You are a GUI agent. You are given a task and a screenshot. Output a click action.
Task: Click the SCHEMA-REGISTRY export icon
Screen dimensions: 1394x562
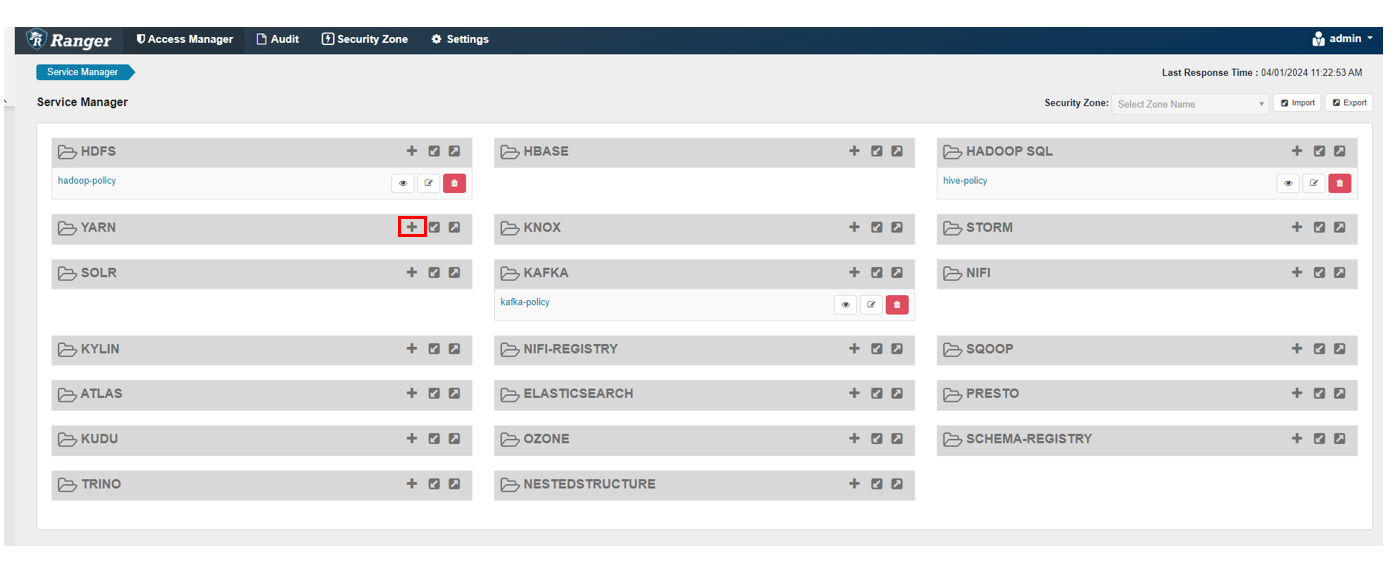(1339, 438)
